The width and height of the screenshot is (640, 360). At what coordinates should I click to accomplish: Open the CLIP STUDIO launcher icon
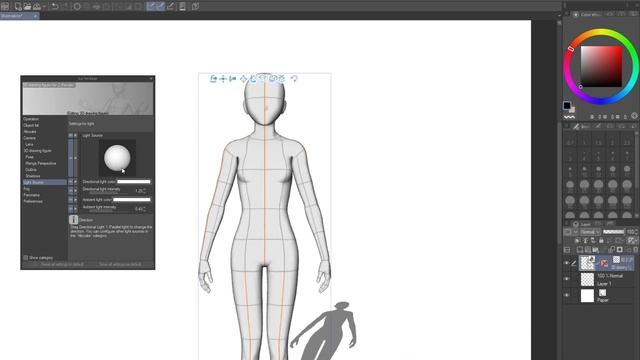(x=5, y=6)
